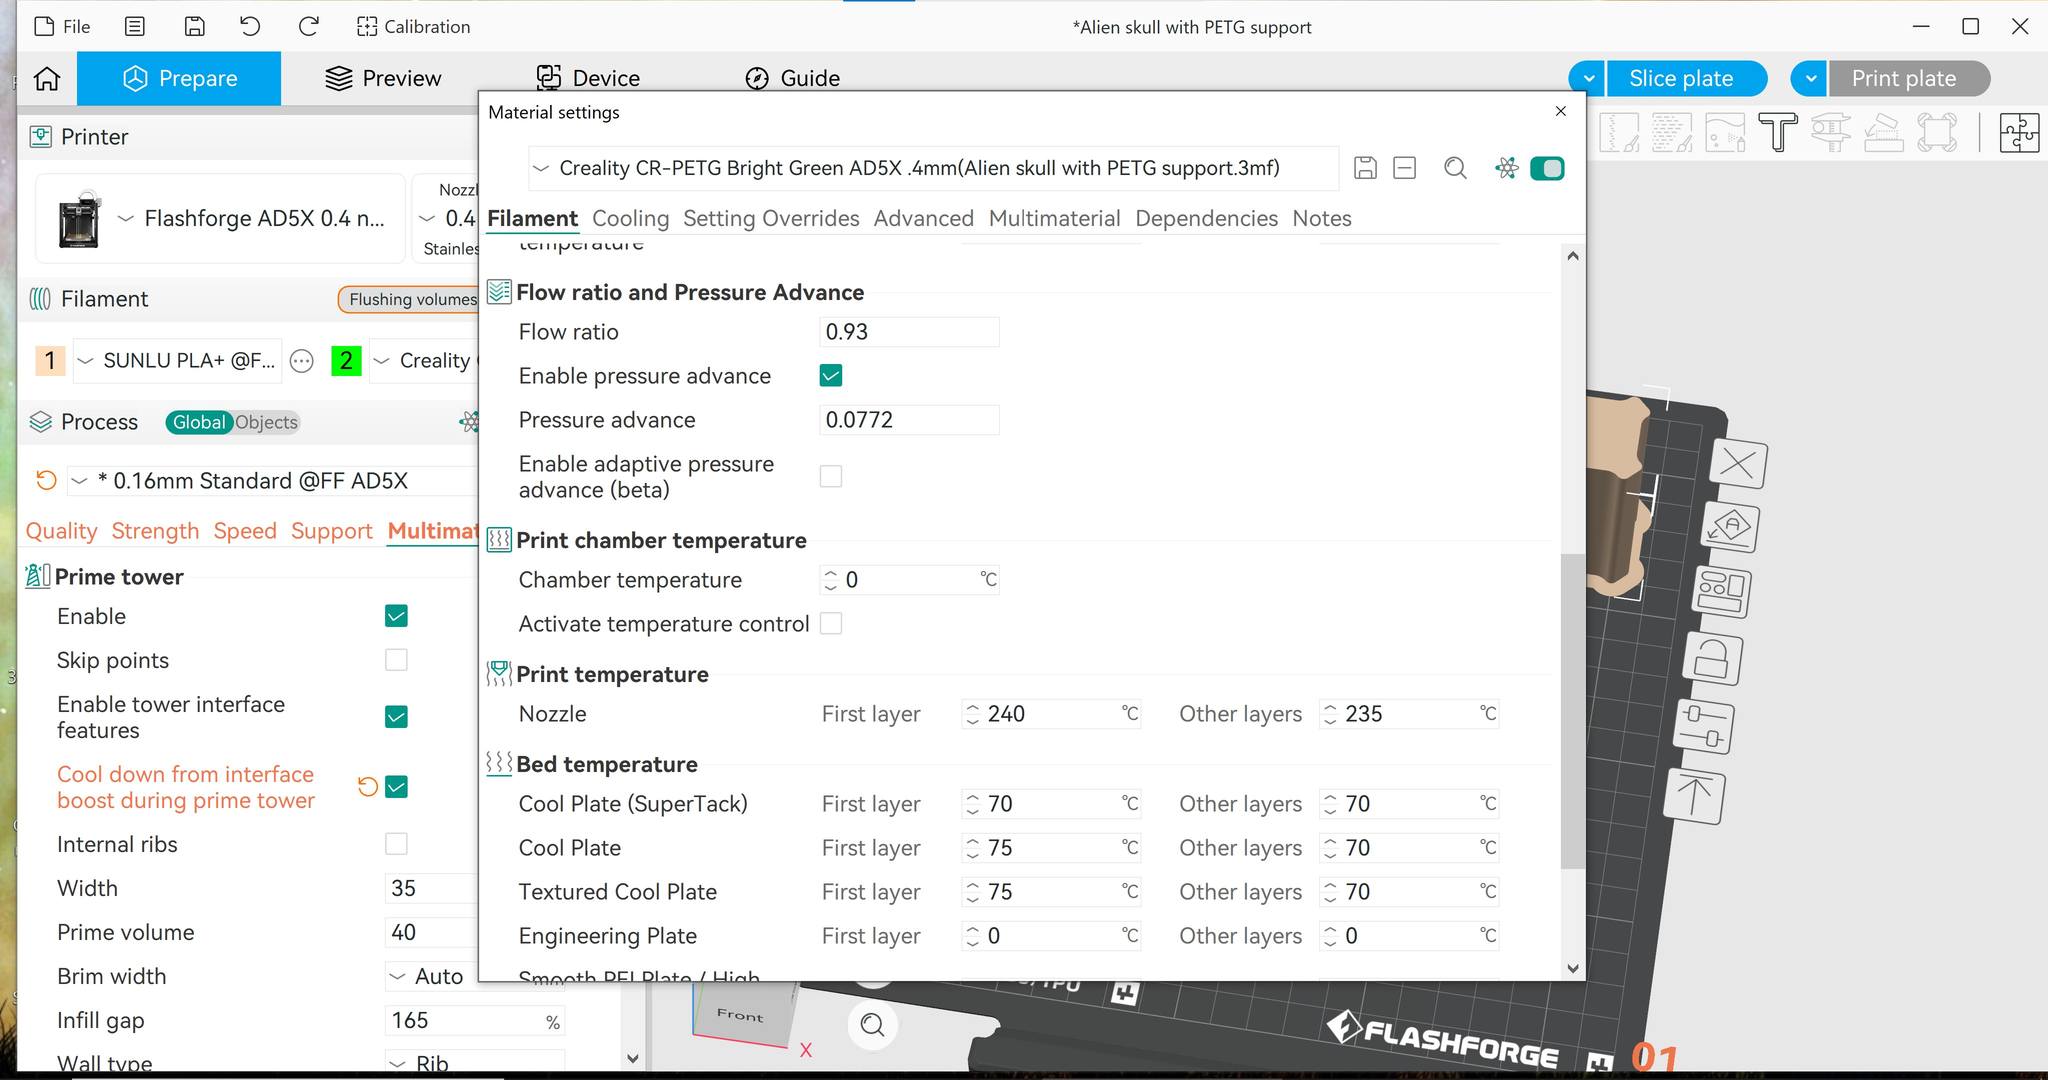
Task: Disable the Prime tower Enable checkbox
Action: [x=396, y=616]
